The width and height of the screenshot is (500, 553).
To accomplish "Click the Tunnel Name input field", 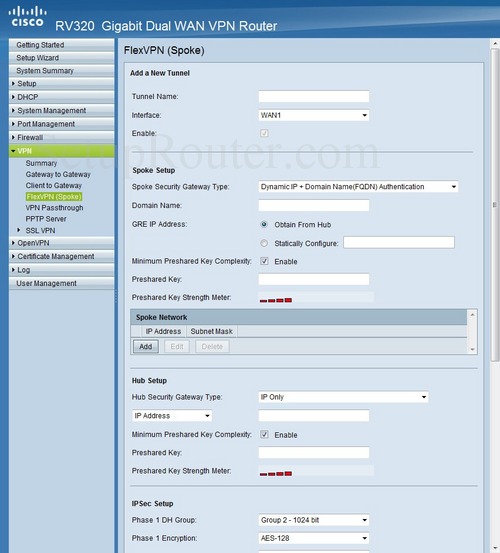I will (313, 96).
